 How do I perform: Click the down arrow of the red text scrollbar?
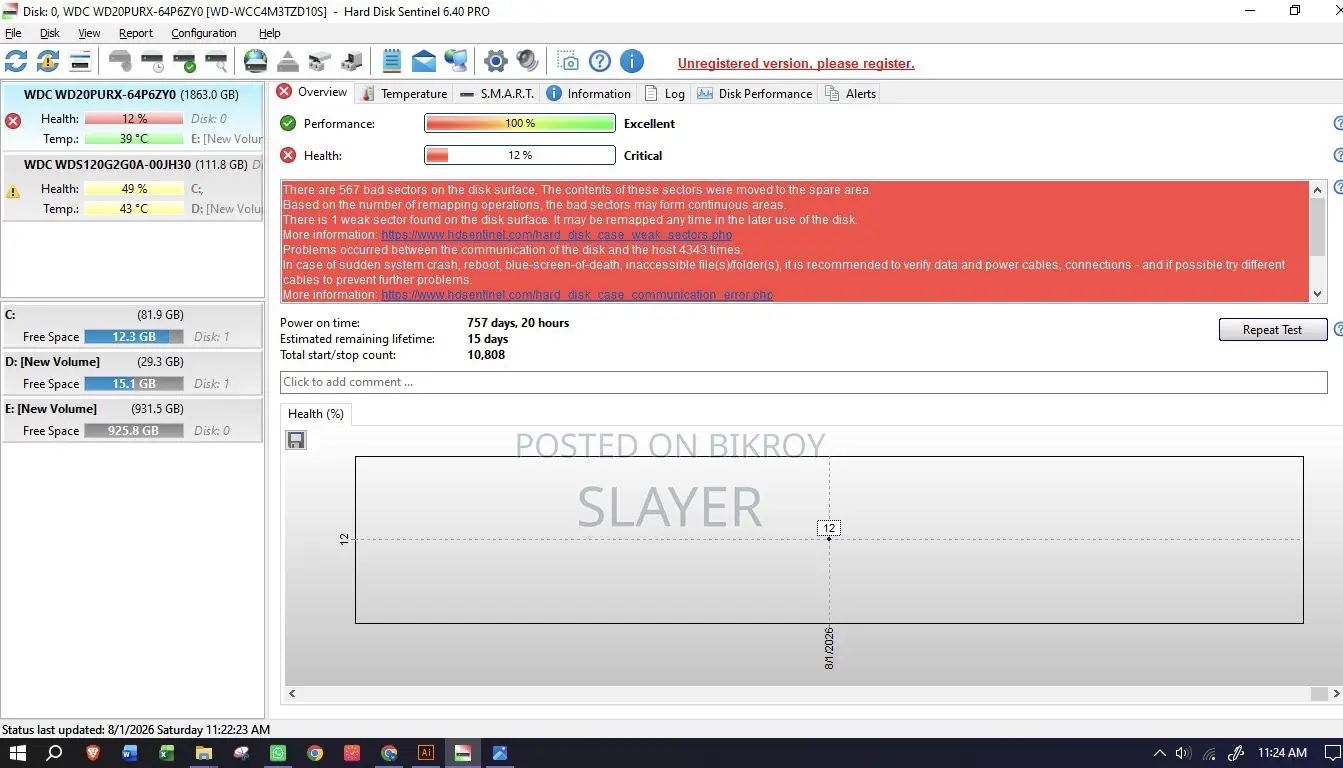(x=1317, y=294)
